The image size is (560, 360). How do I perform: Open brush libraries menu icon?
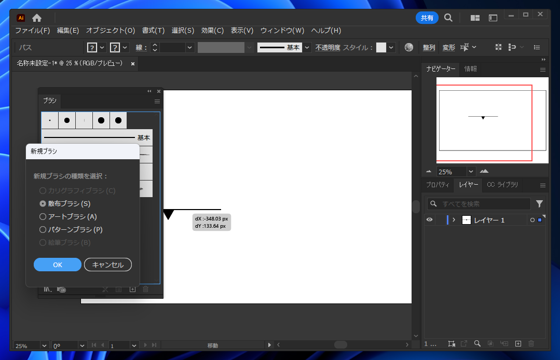click(48, 289)
